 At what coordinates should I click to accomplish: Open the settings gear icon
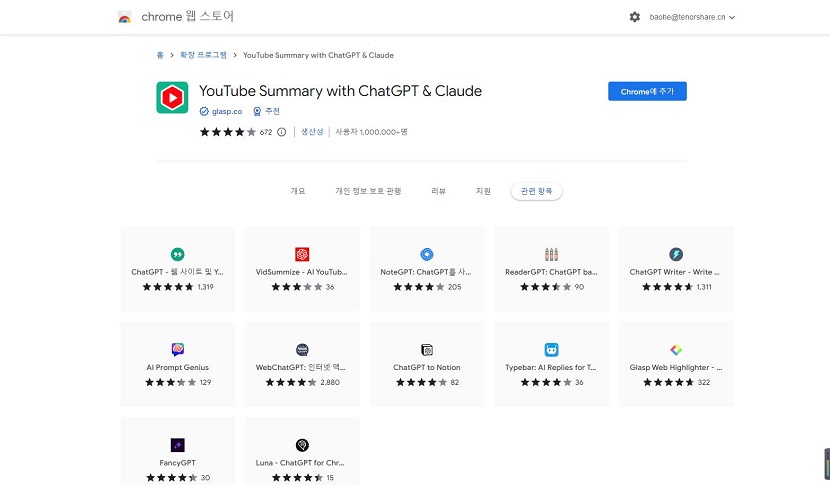(635, 17)
